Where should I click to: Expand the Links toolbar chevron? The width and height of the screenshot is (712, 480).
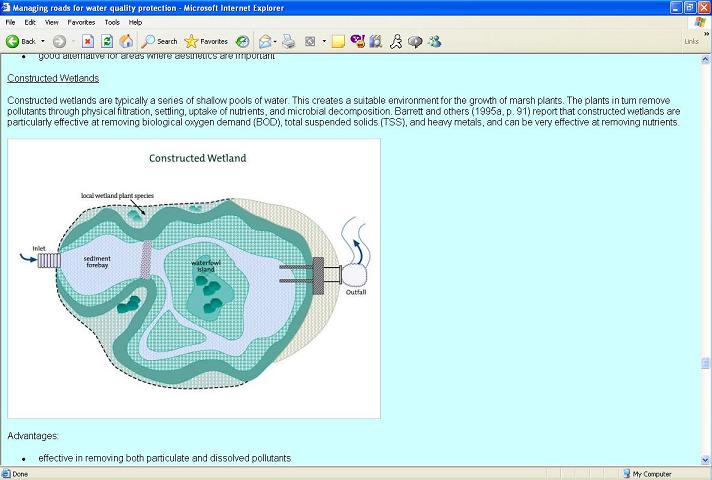click(706, 34)
